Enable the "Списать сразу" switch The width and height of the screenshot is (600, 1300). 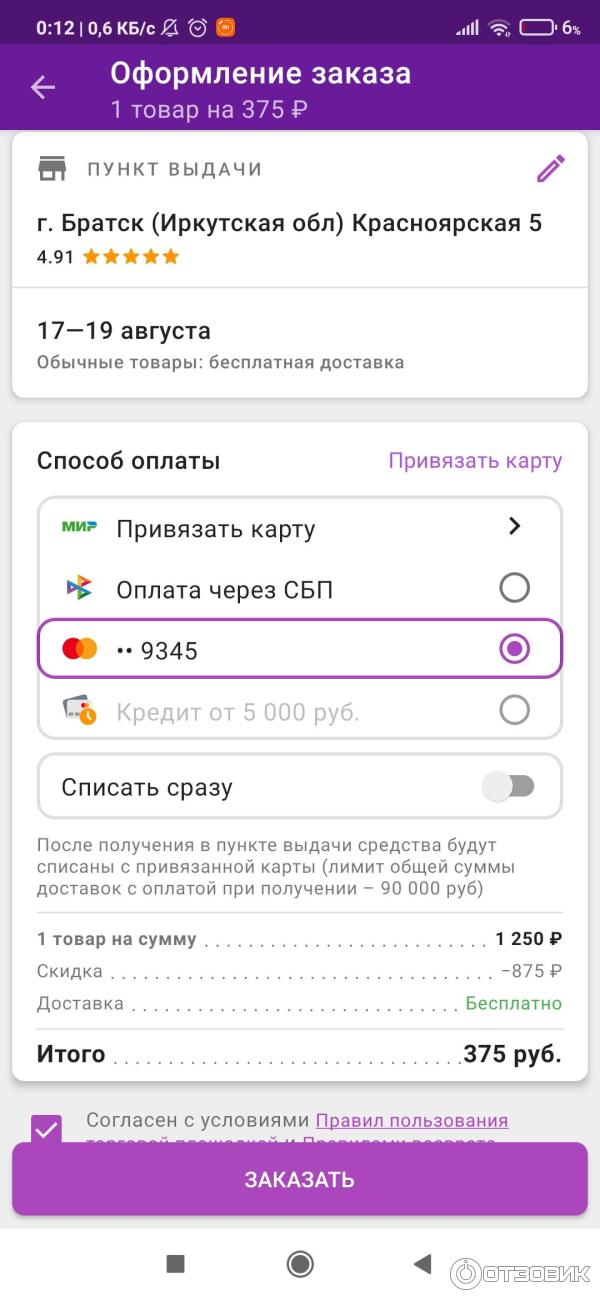(509, 787)
